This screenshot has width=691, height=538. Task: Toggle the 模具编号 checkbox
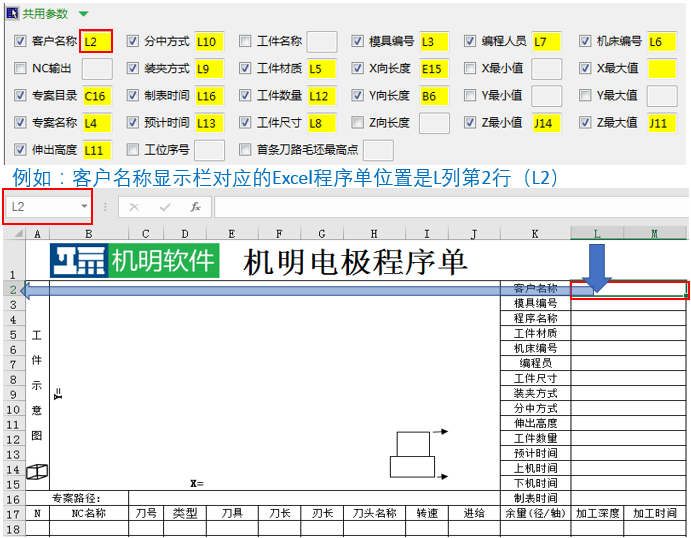coord(357,41)
